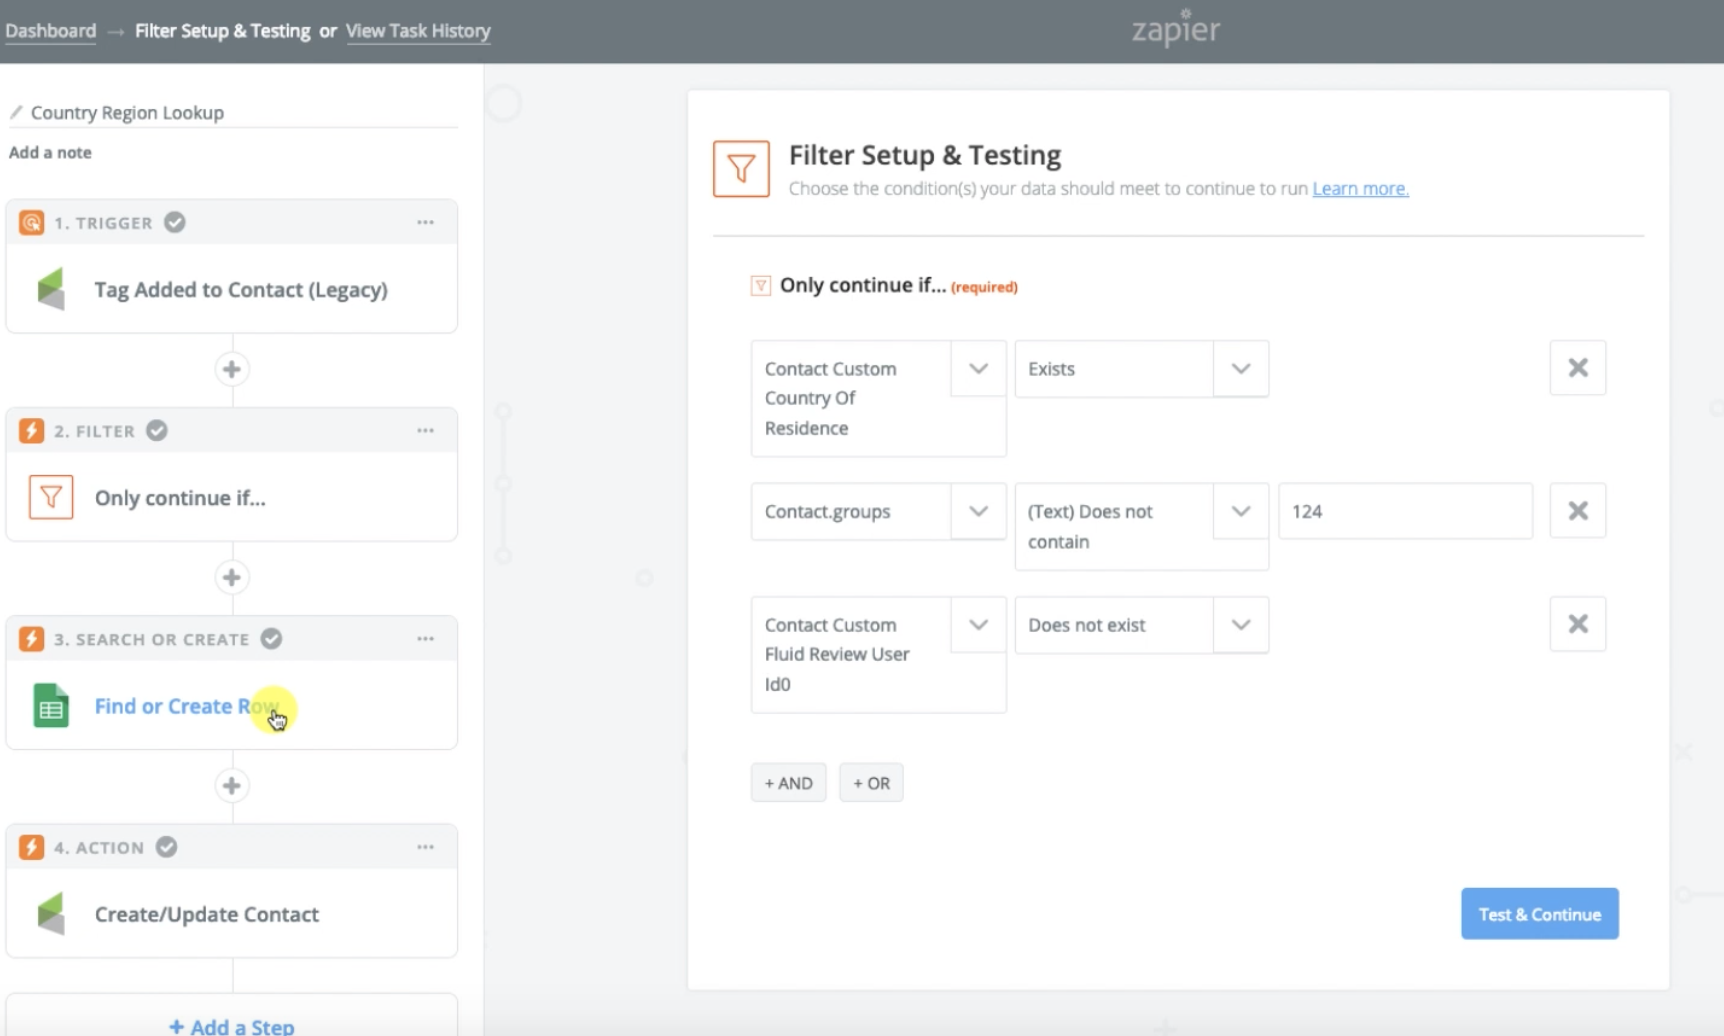Open the Contact Custom Fluid Review field dropdown
Viewport: 1724px width, 1036px height.
(x=977, y=624)
